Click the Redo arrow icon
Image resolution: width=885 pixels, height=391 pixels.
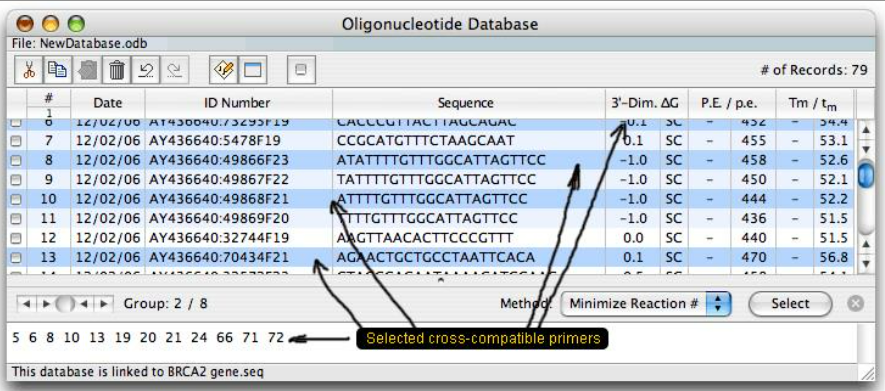[175, 70]
